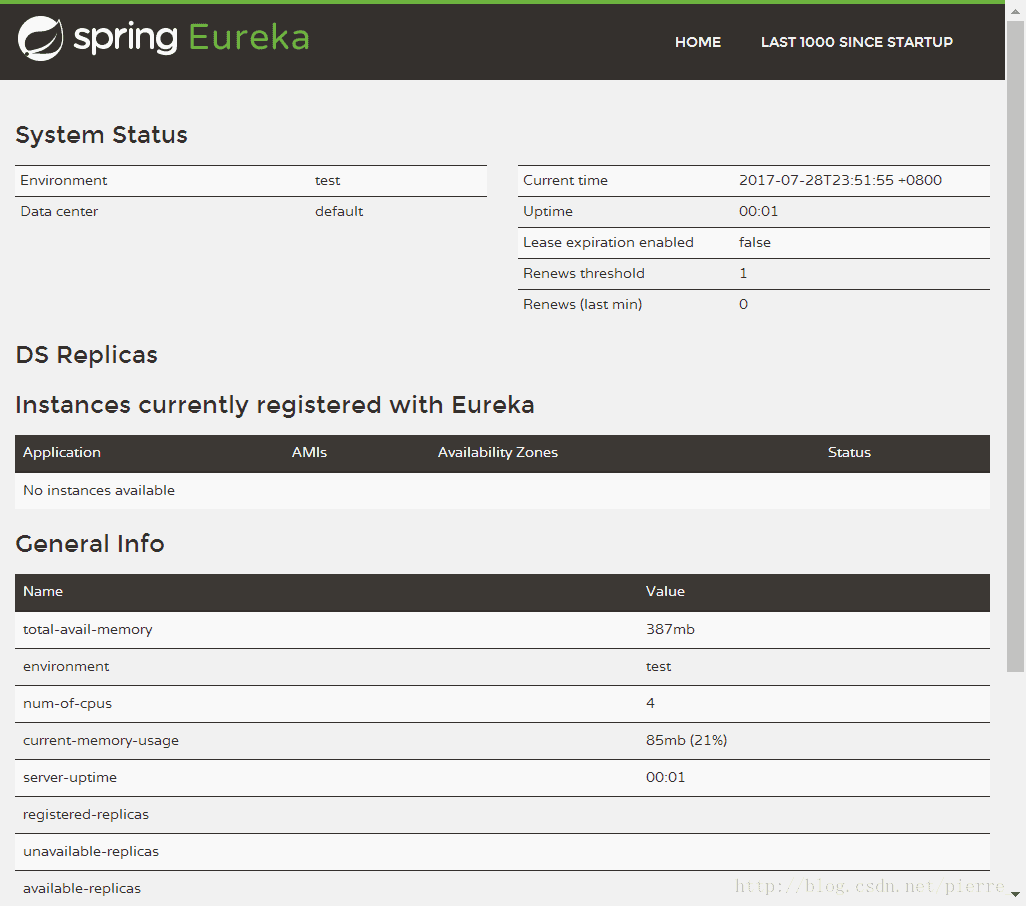Image resolution: width=1026 pixels, height=906 pixels.
Task: Click the vertical scrollbar thumb
Action: point(1016,346)
